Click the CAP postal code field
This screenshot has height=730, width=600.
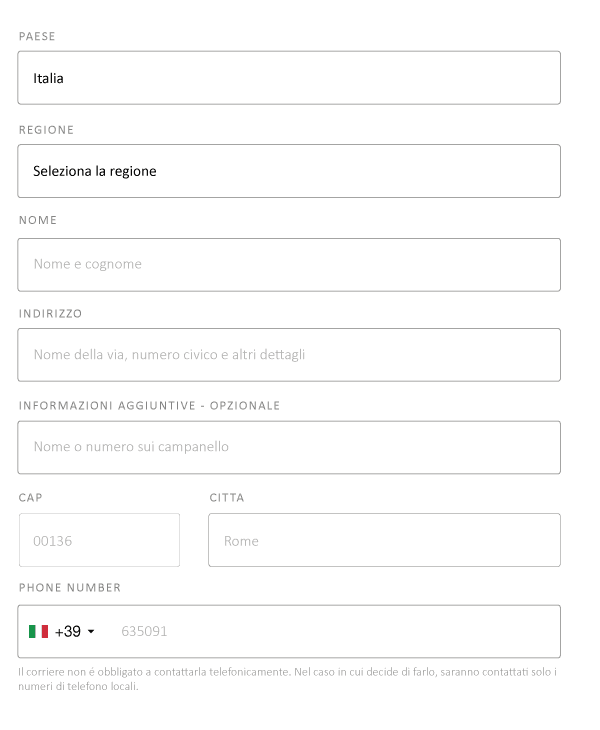[99, 541]
